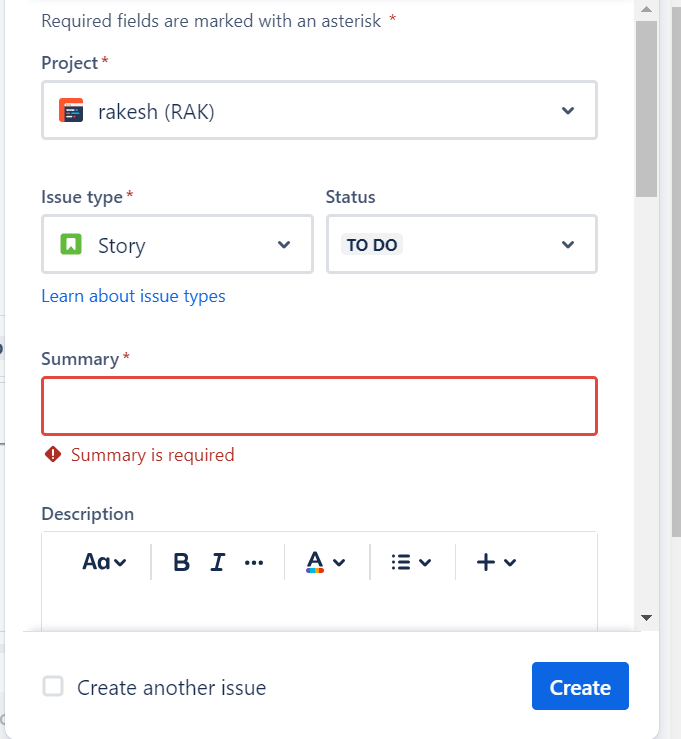Click the rakesh project avatar icon

pyautogui.click(x=71, y=111)
